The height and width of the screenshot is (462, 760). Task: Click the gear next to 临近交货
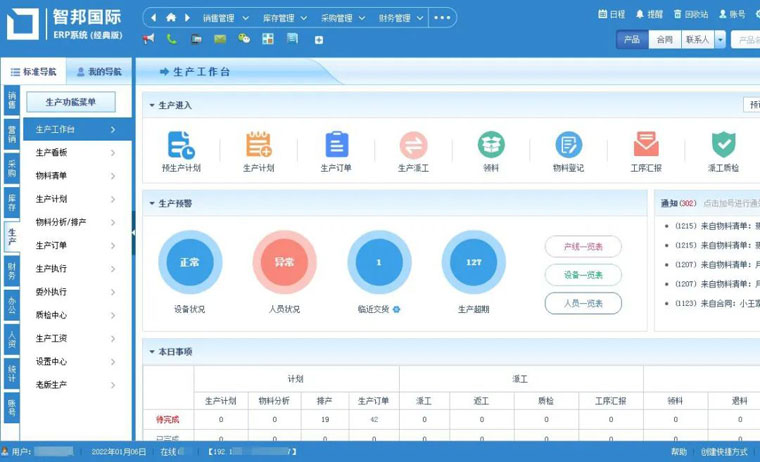tap(397, 310)
